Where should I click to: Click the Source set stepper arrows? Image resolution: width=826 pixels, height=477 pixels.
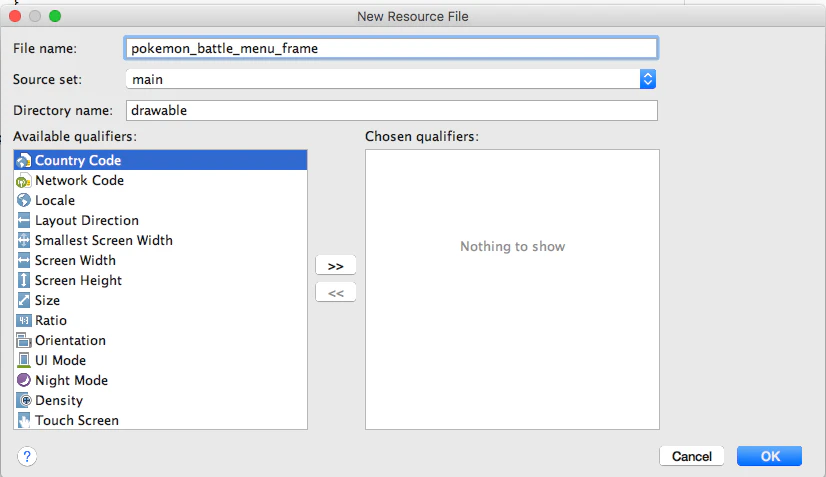tap(648, 80)
